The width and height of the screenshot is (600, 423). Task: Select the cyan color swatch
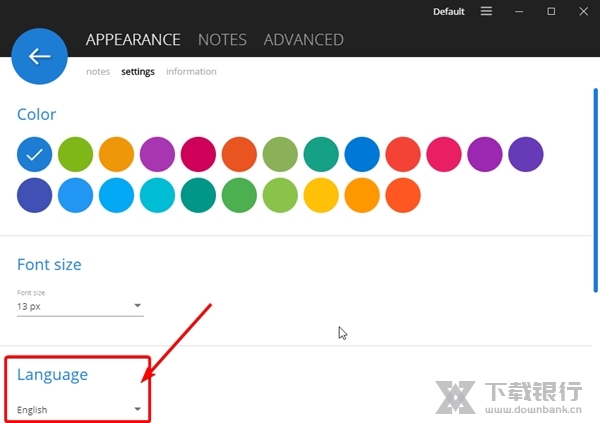(x=158, y=195)
